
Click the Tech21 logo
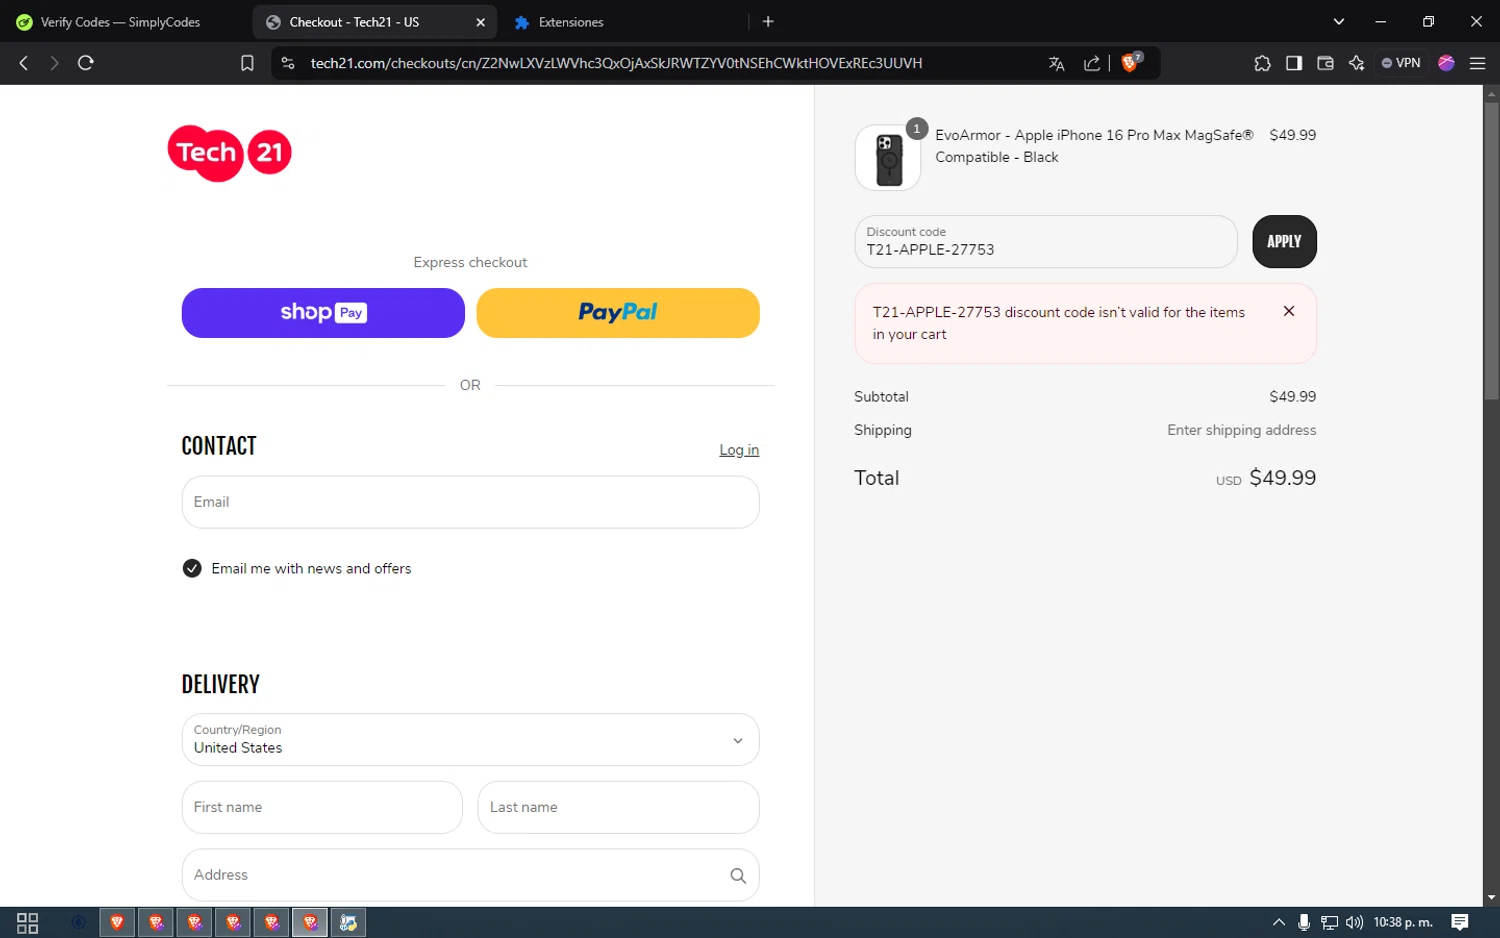(230, 153)
